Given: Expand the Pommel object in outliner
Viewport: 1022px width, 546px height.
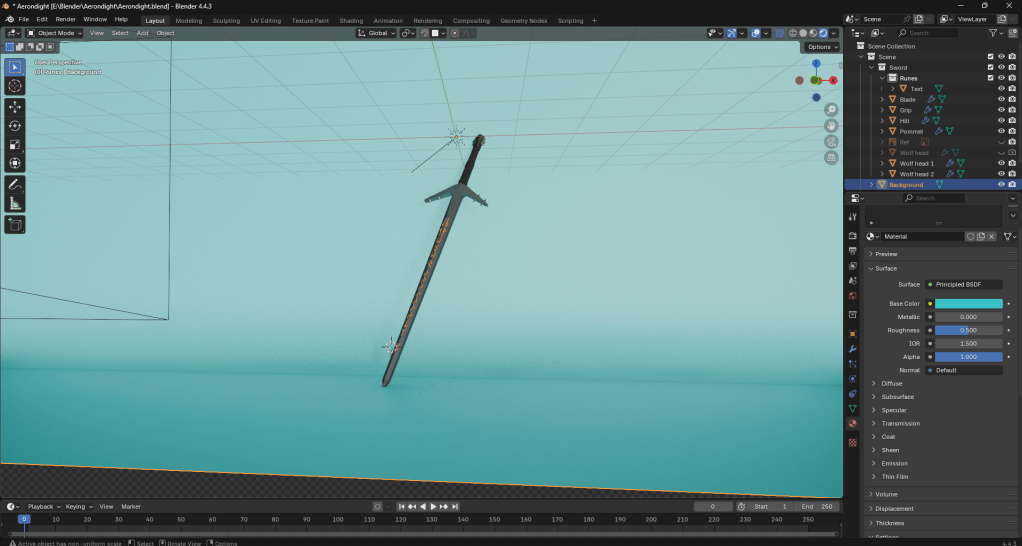Looking at the screenshot, I should tap(882, 131).
